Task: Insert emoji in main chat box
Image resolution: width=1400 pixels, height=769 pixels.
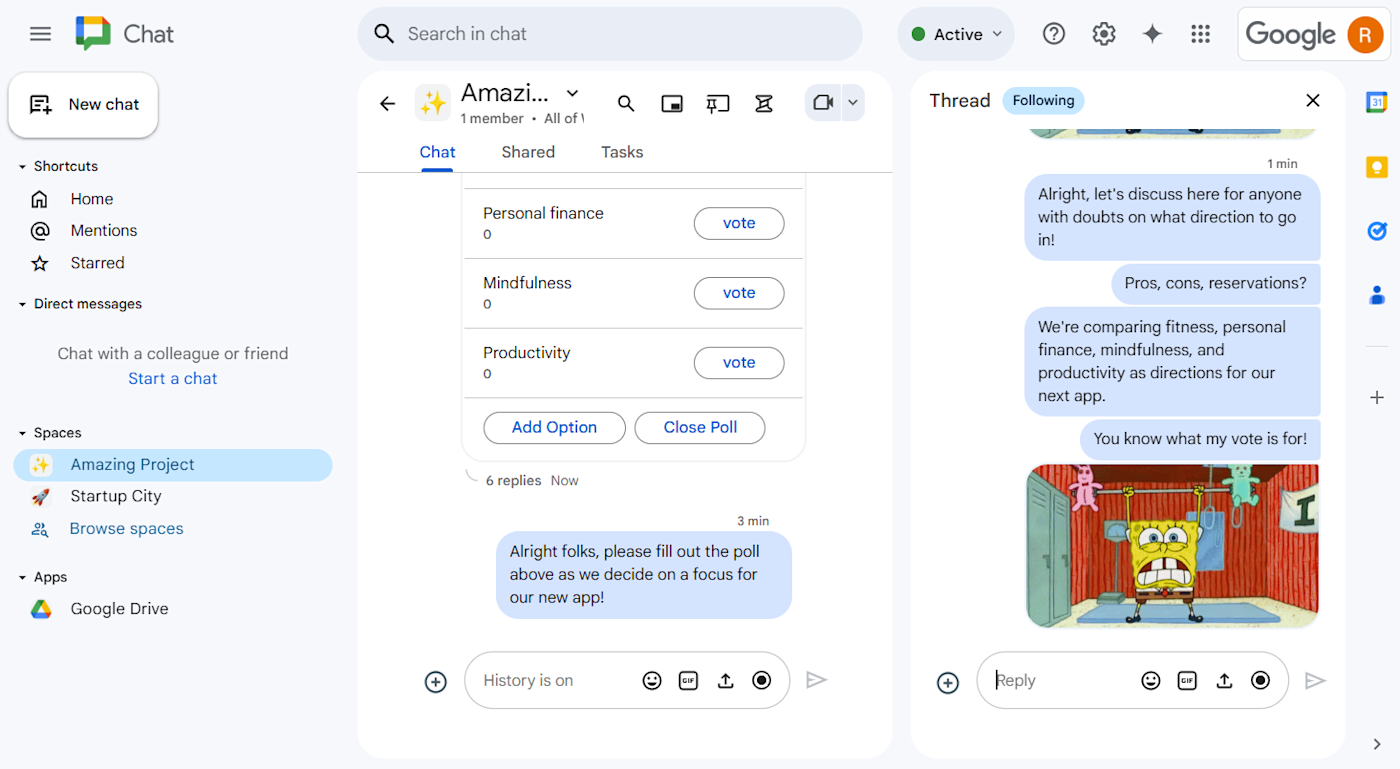Action: 652,680
